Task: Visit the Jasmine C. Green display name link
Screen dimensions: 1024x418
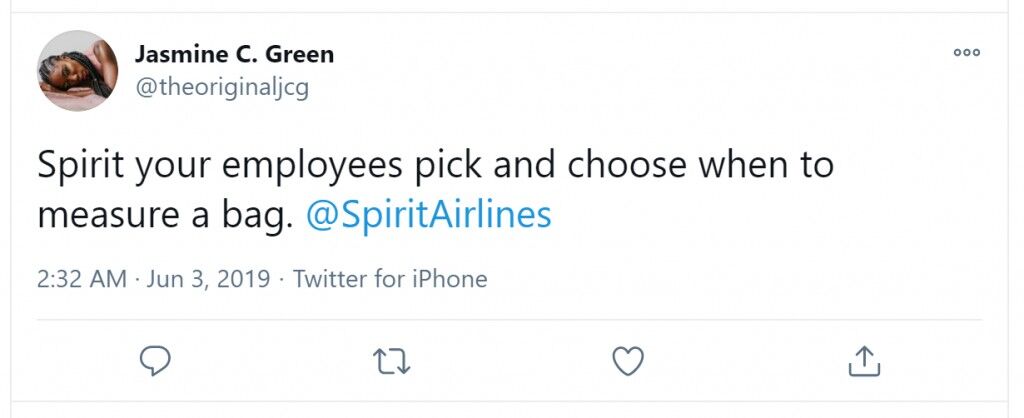Action: [234, 54]
